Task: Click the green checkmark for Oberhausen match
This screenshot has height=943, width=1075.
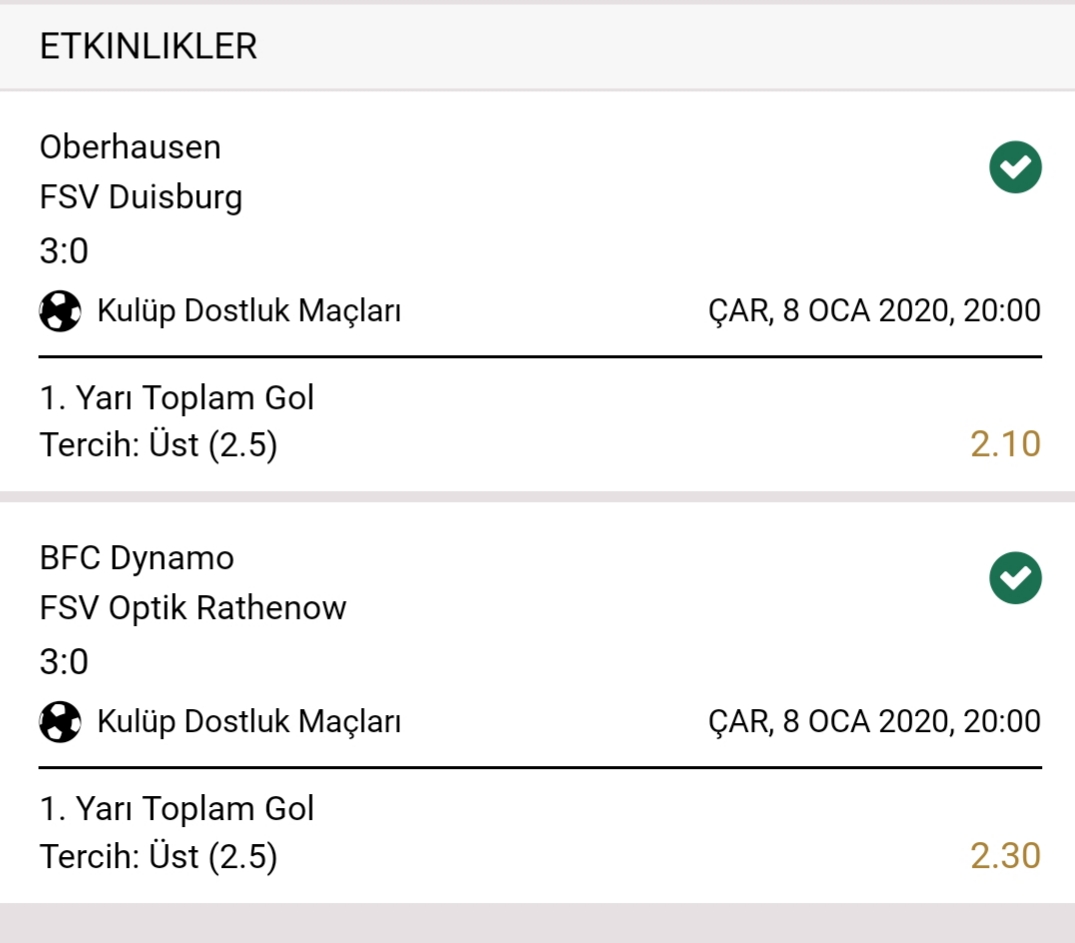Action: pyautogui.click(x=1015, y=167)
